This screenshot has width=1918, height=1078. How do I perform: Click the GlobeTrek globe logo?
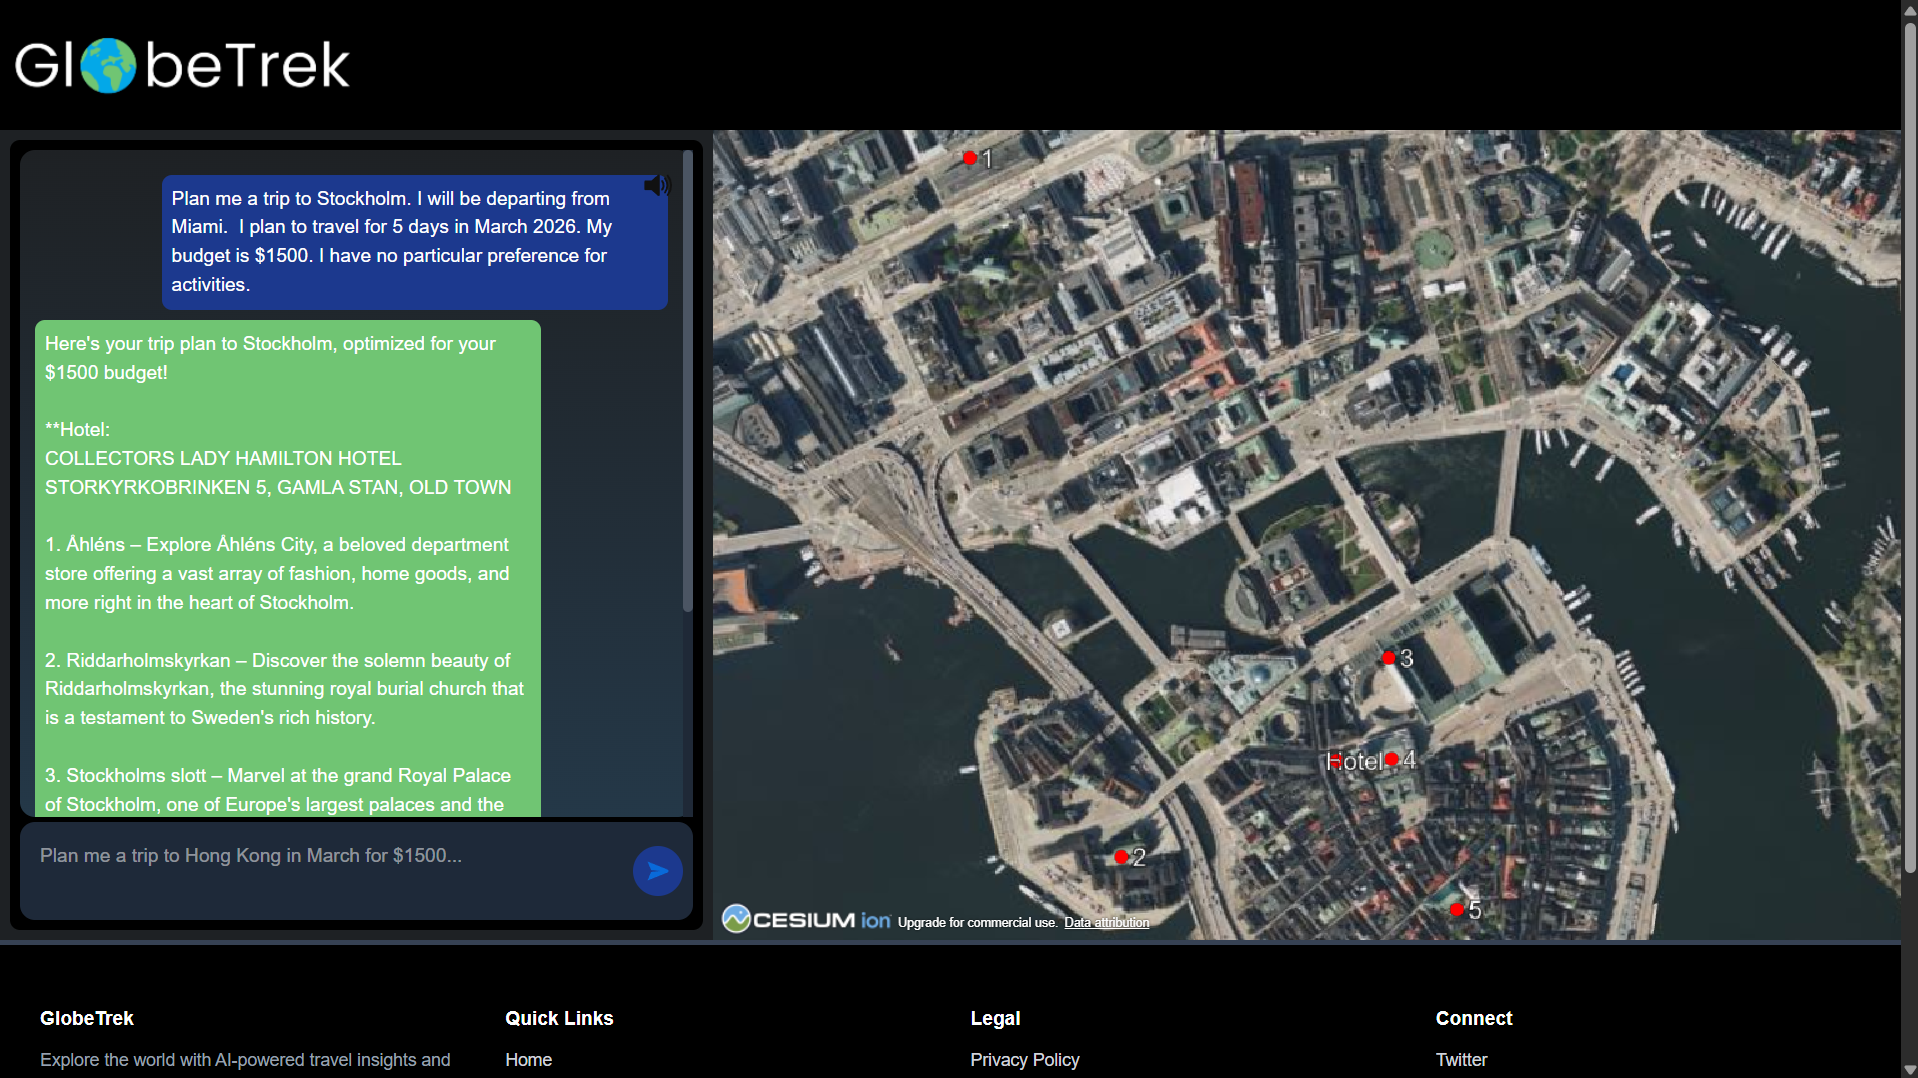pyautogui.click(x=108, y=65)
